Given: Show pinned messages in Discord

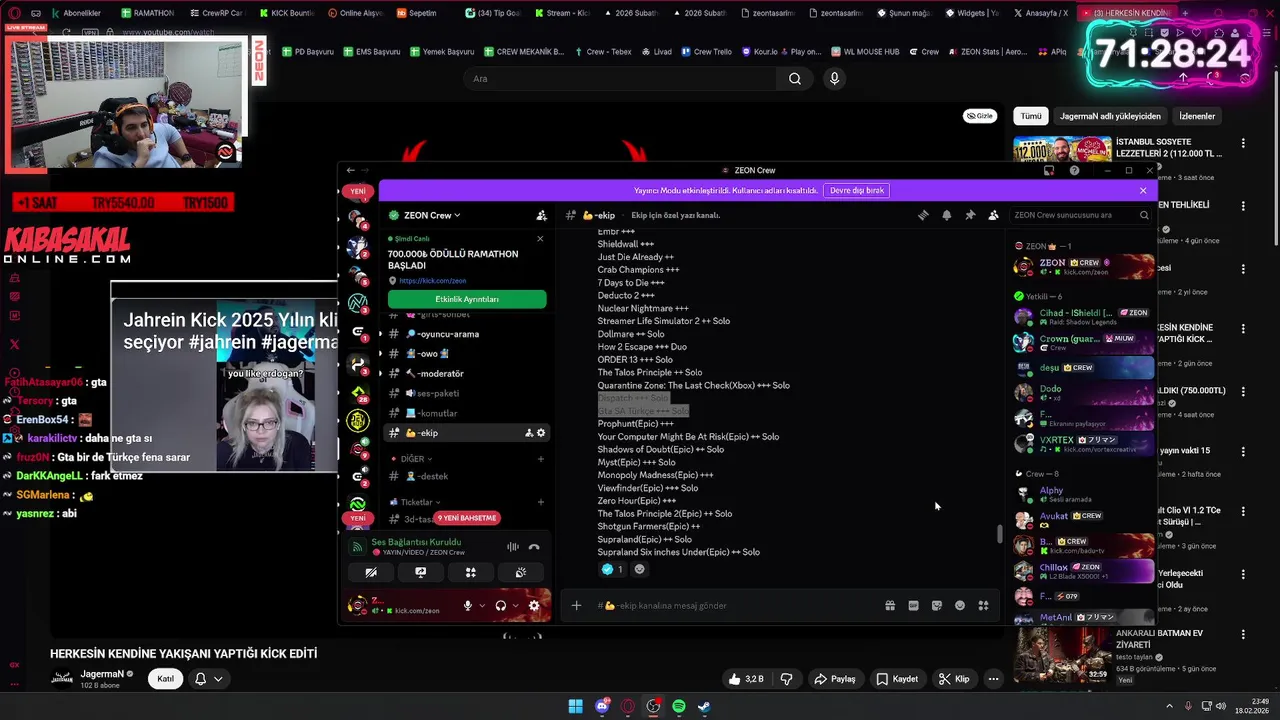Looking at the screenshot, I should [x=970, y=215].
